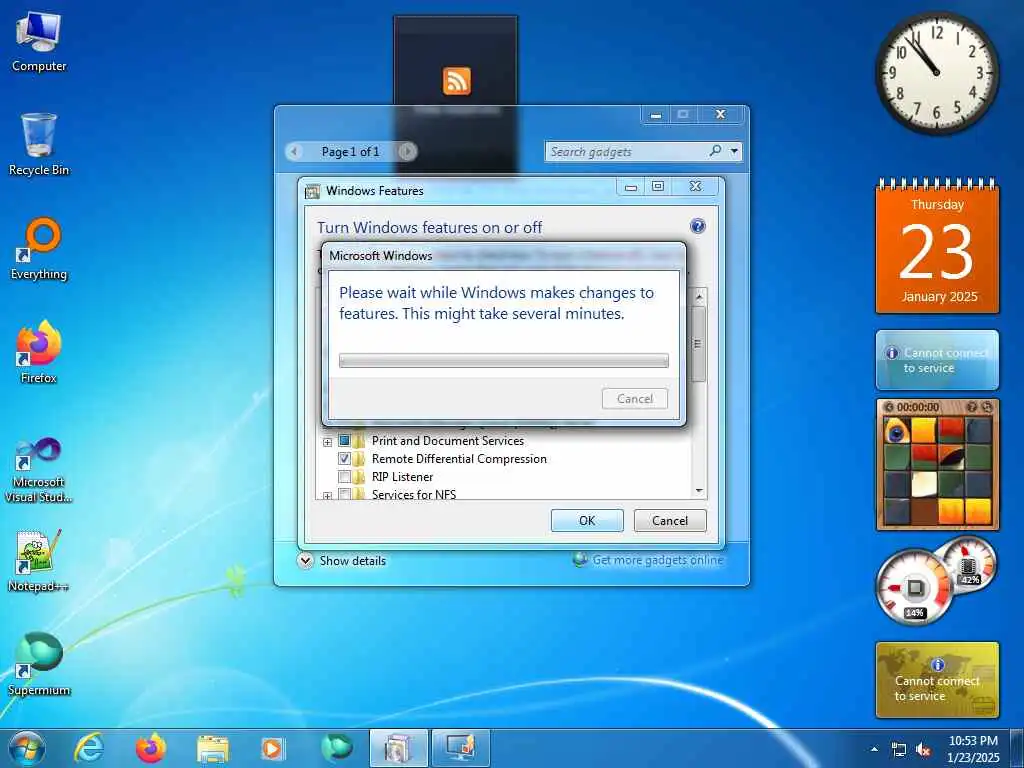1024x768 pixels.
Task: Click Cancel in Windows Features window
Action: (x=670, y=520)
